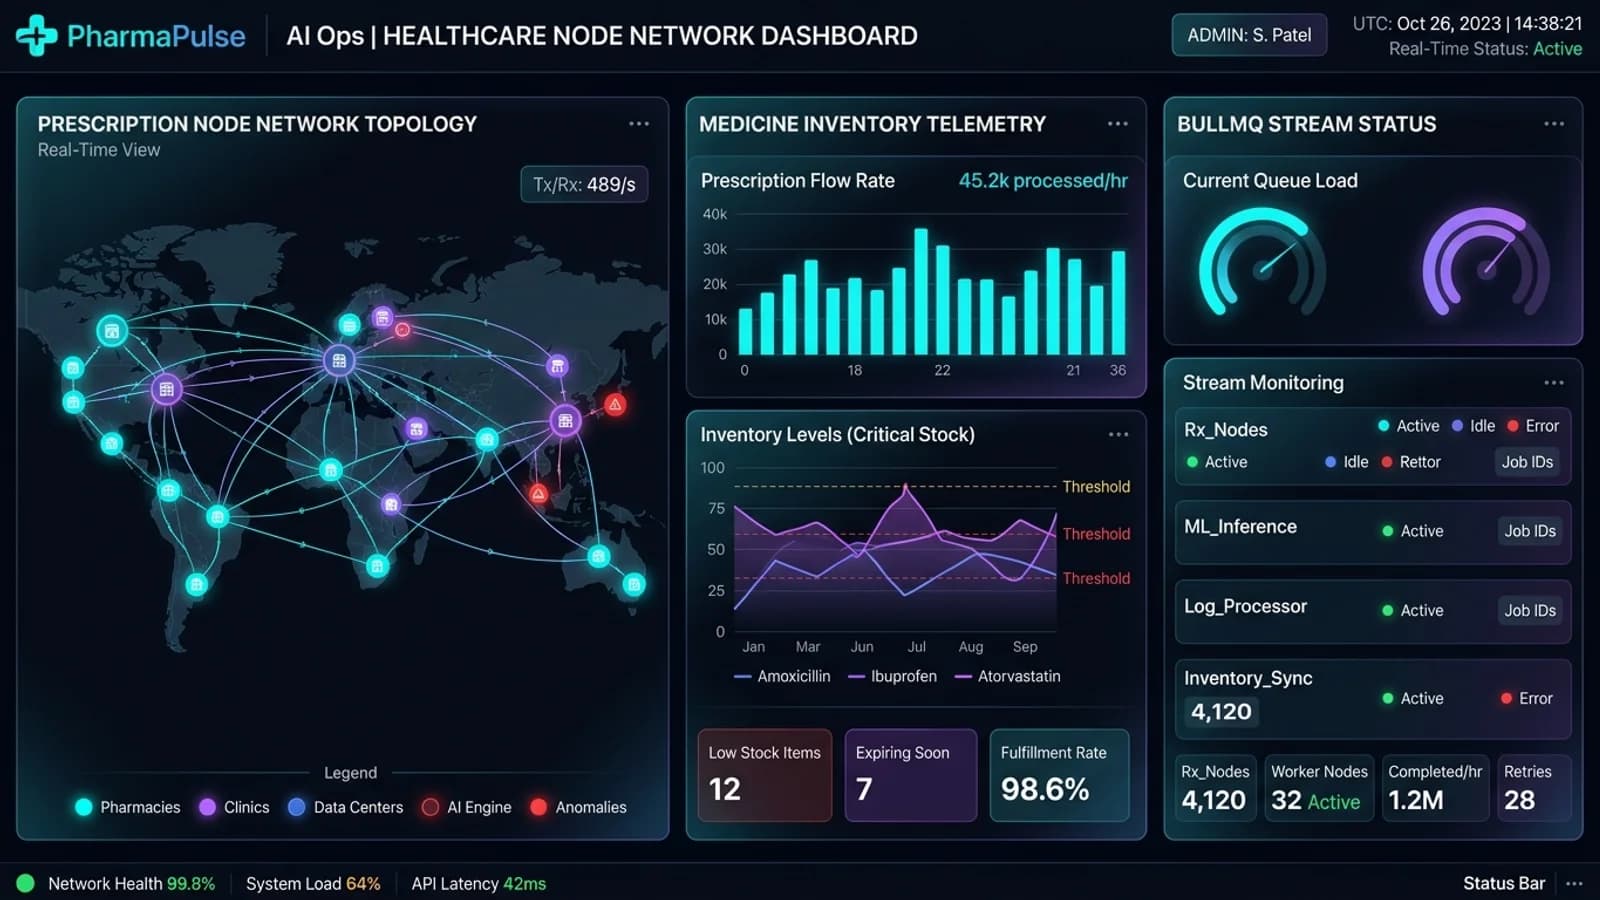The width and height of the screenshot is (1600, 900).
Task: Select the purple clinic node in East Asia
Action: (x=565, y=421)
